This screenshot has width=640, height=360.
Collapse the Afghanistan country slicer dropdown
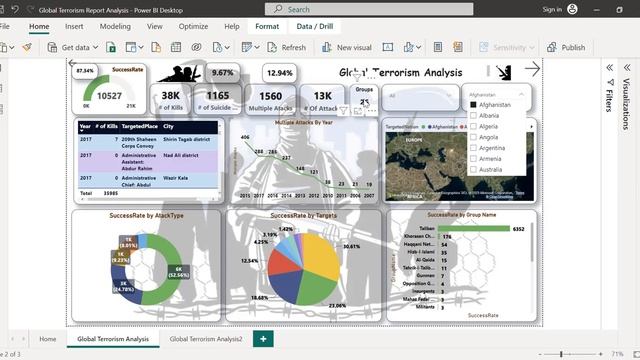521,94
